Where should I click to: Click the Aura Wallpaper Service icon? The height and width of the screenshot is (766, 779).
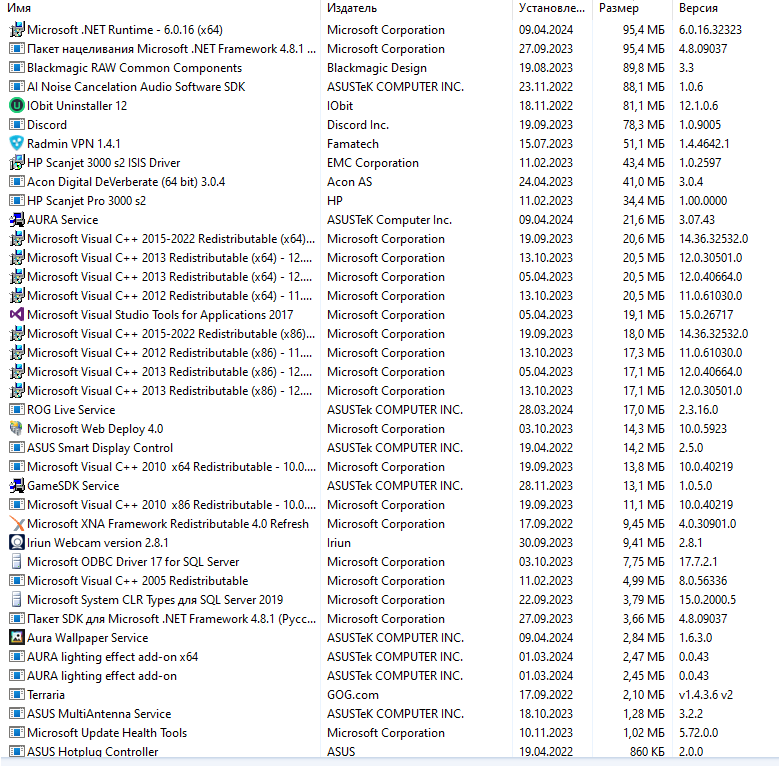(16, 637)
